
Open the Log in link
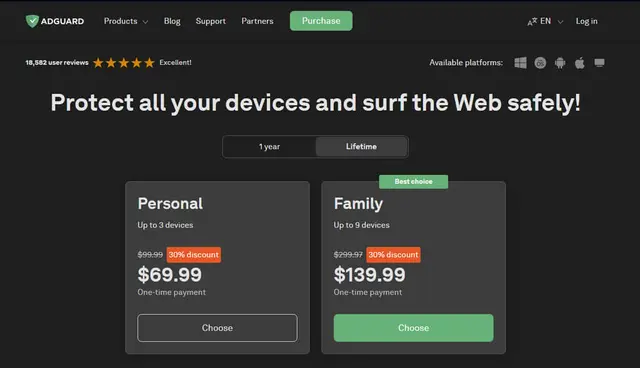[x=587, y=21]
